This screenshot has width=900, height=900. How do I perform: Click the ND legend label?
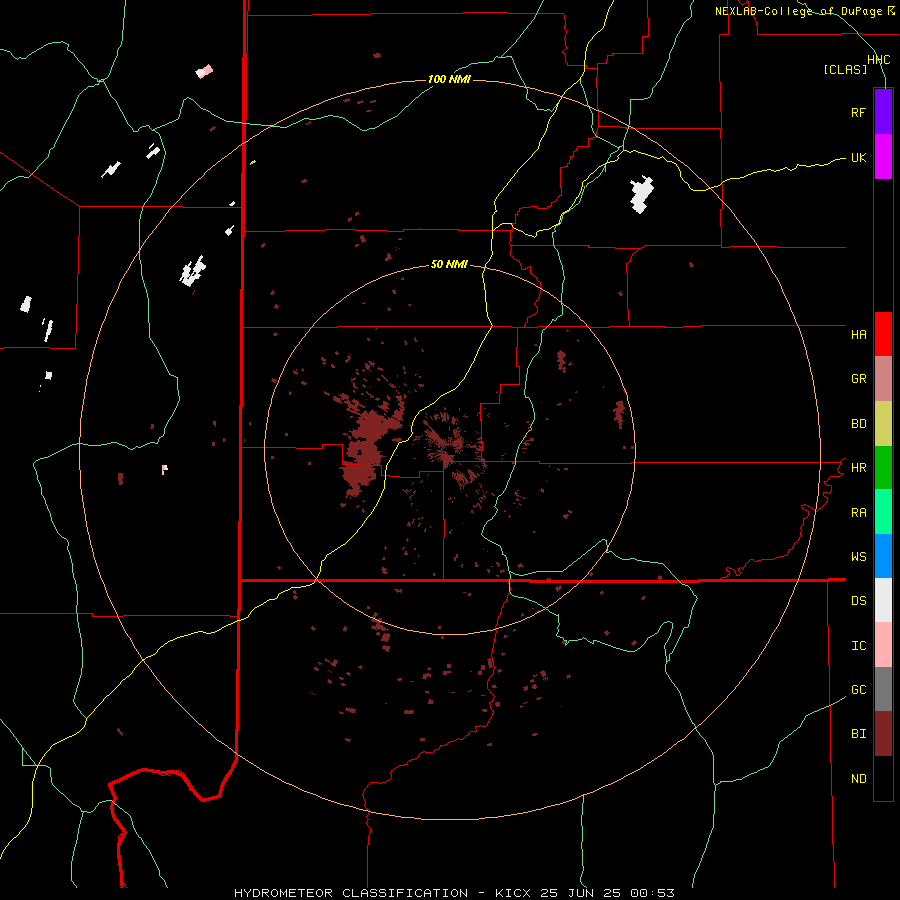[858, 779]
